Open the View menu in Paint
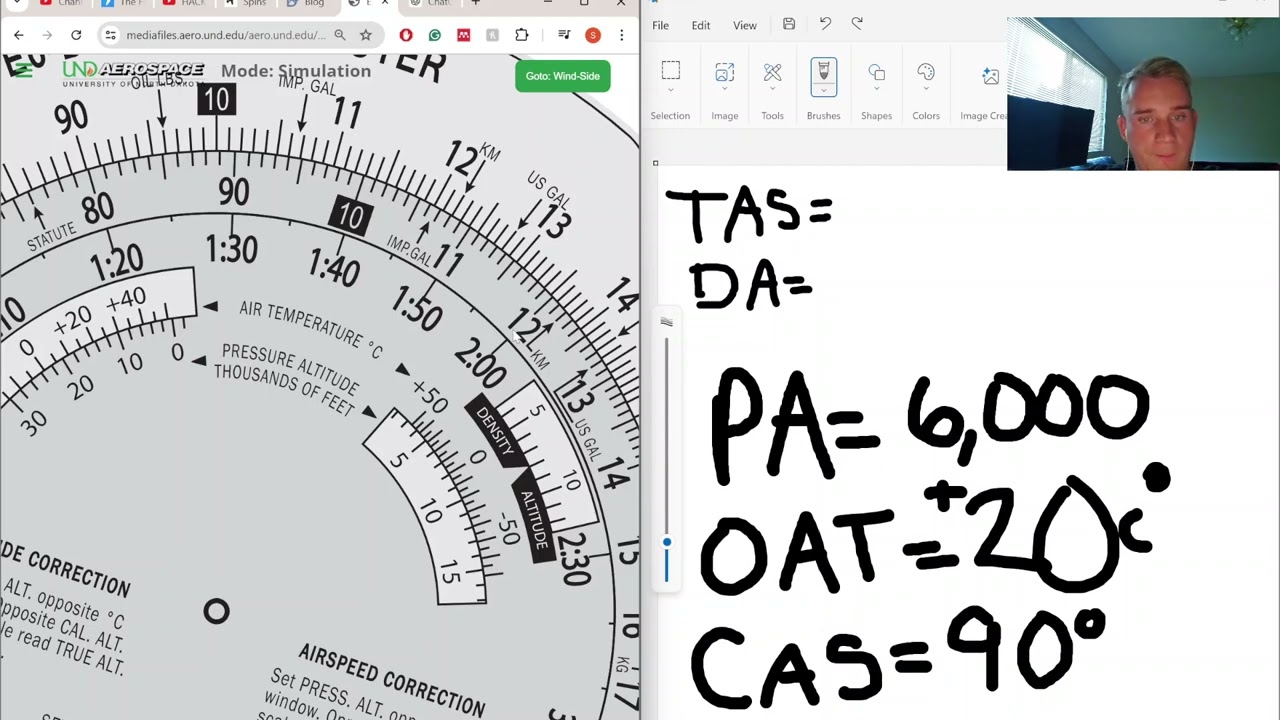 click(745, 25)
